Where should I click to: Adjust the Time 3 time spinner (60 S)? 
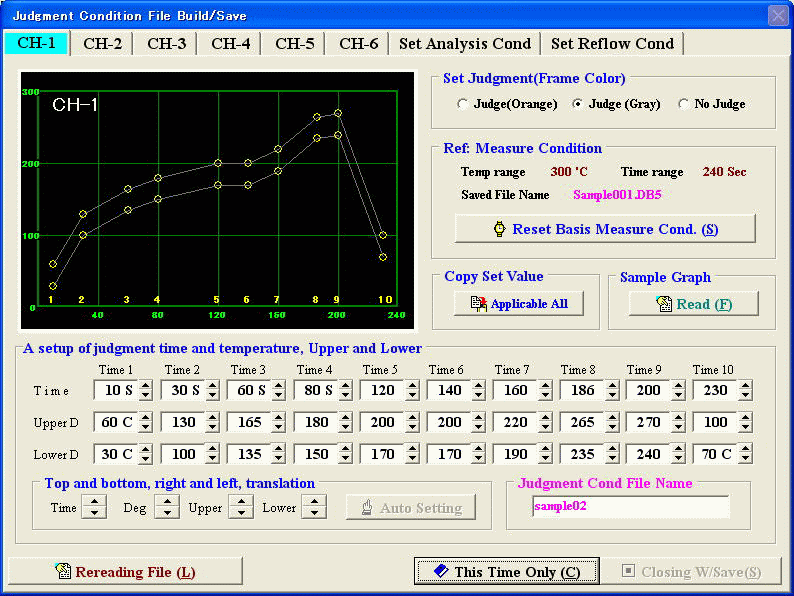click(x=279, y=390)
